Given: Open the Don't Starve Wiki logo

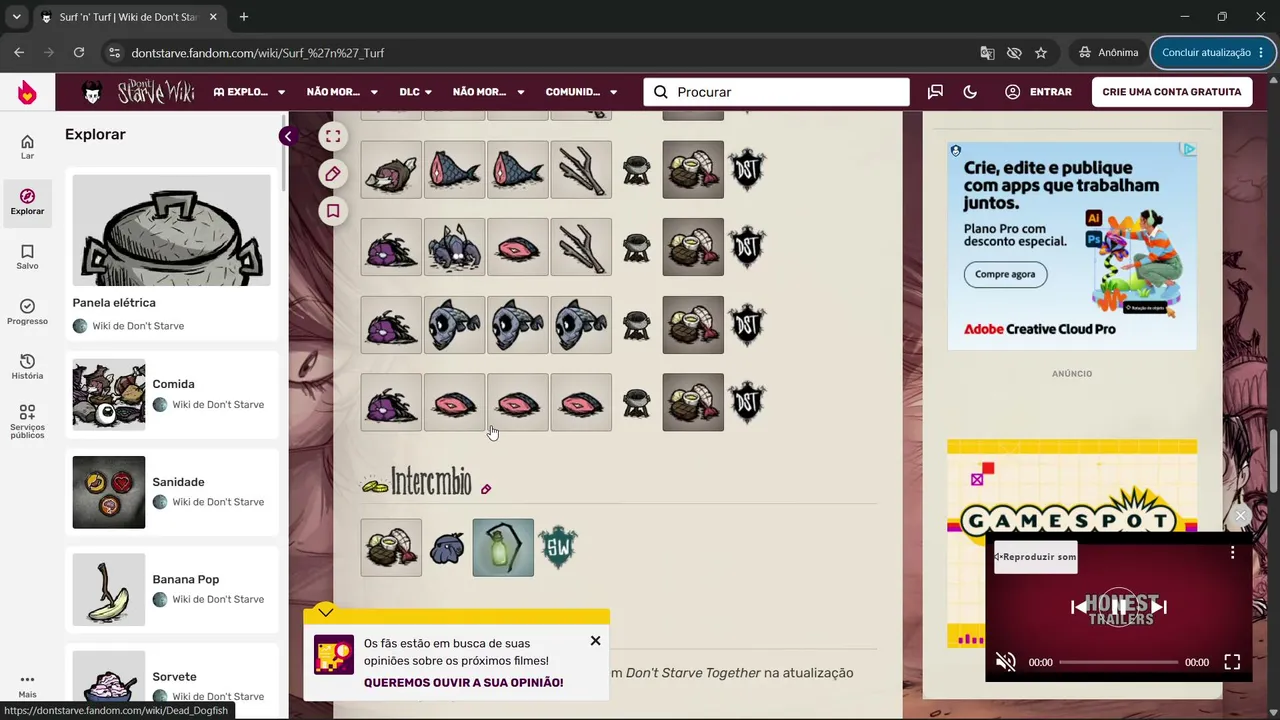Looking at the screenshot, I should pyautogui.click(x=139, y=92).
